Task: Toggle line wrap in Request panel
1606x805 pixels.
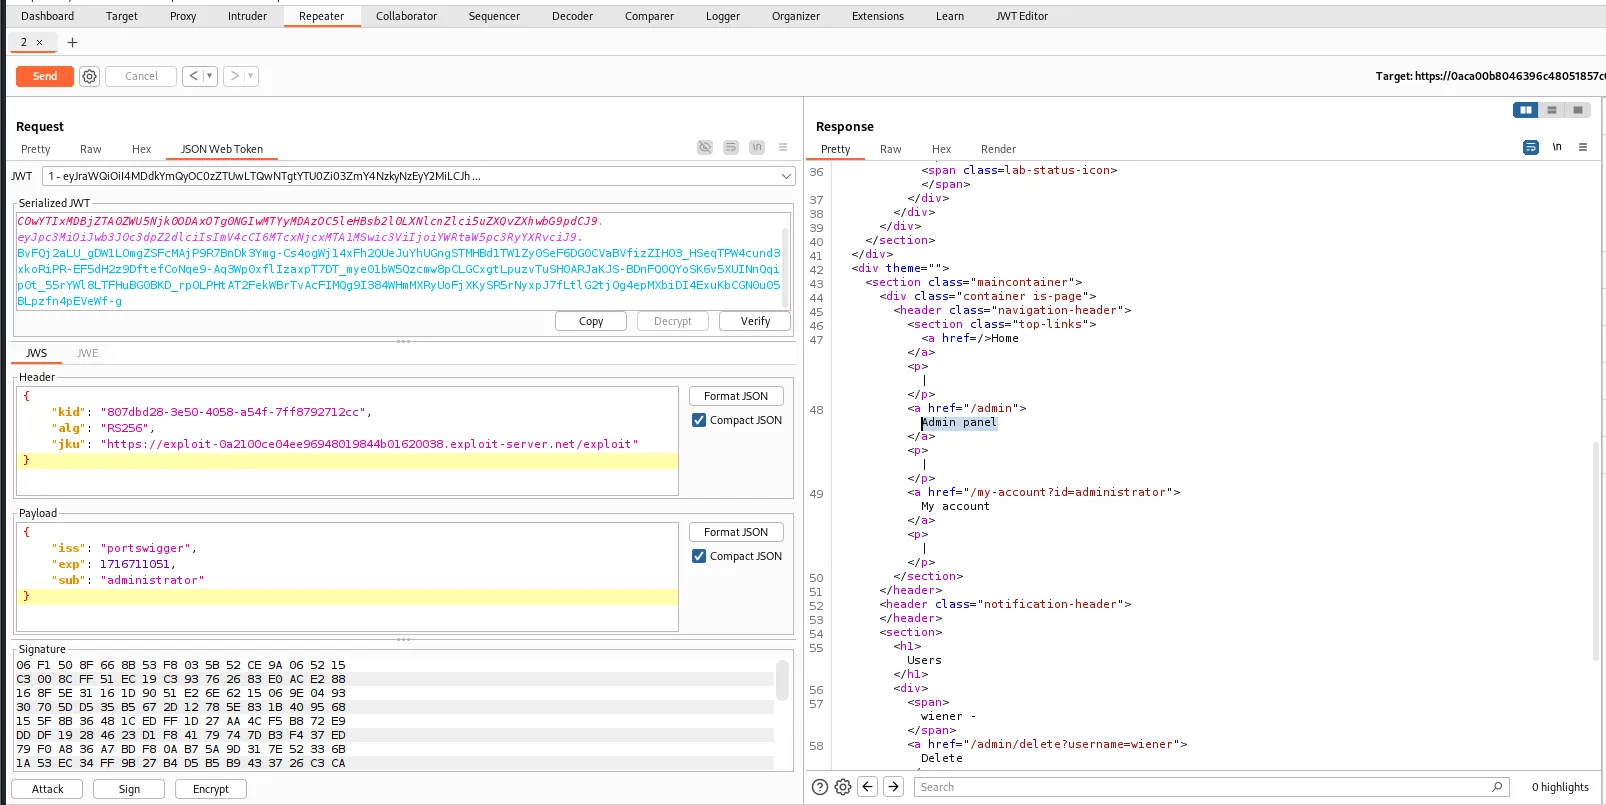Action: point(731,147)
